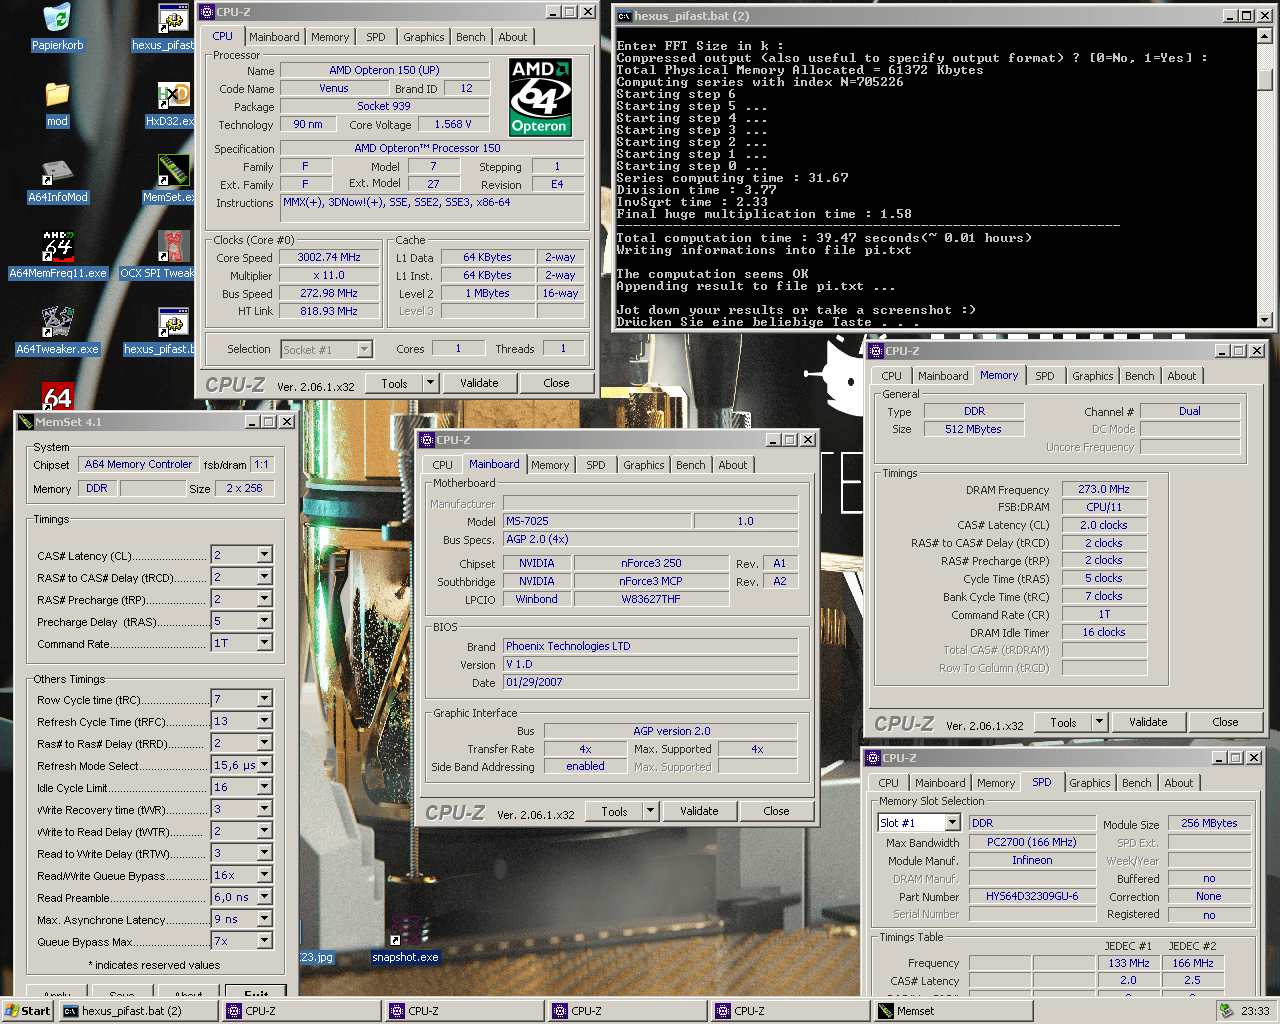
Task: Click MemSet 4.1 title bar icon
Action: click(25, 422)
